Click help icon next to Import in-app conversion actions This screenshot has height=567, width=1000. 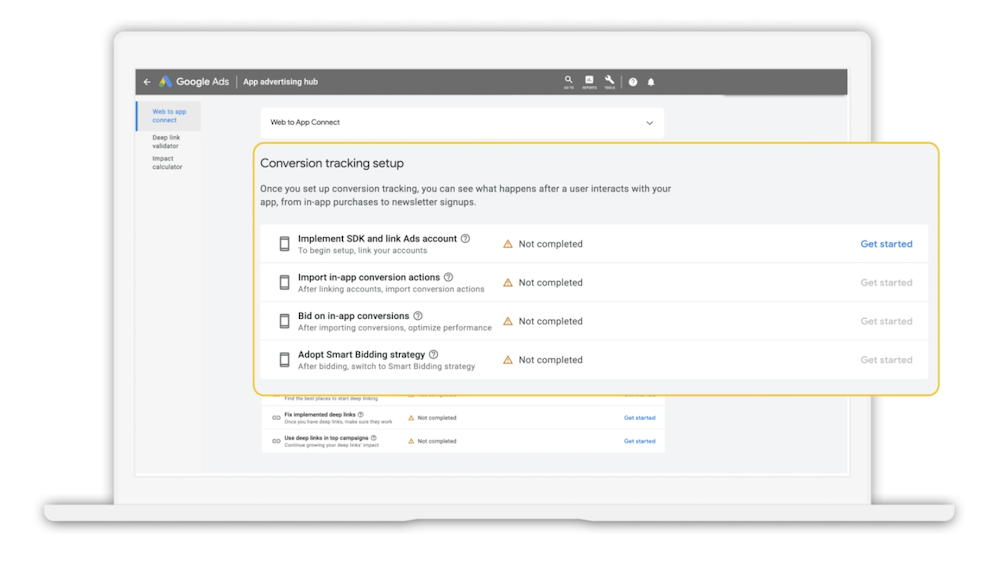pyautogui.click(x=448, y=277)
